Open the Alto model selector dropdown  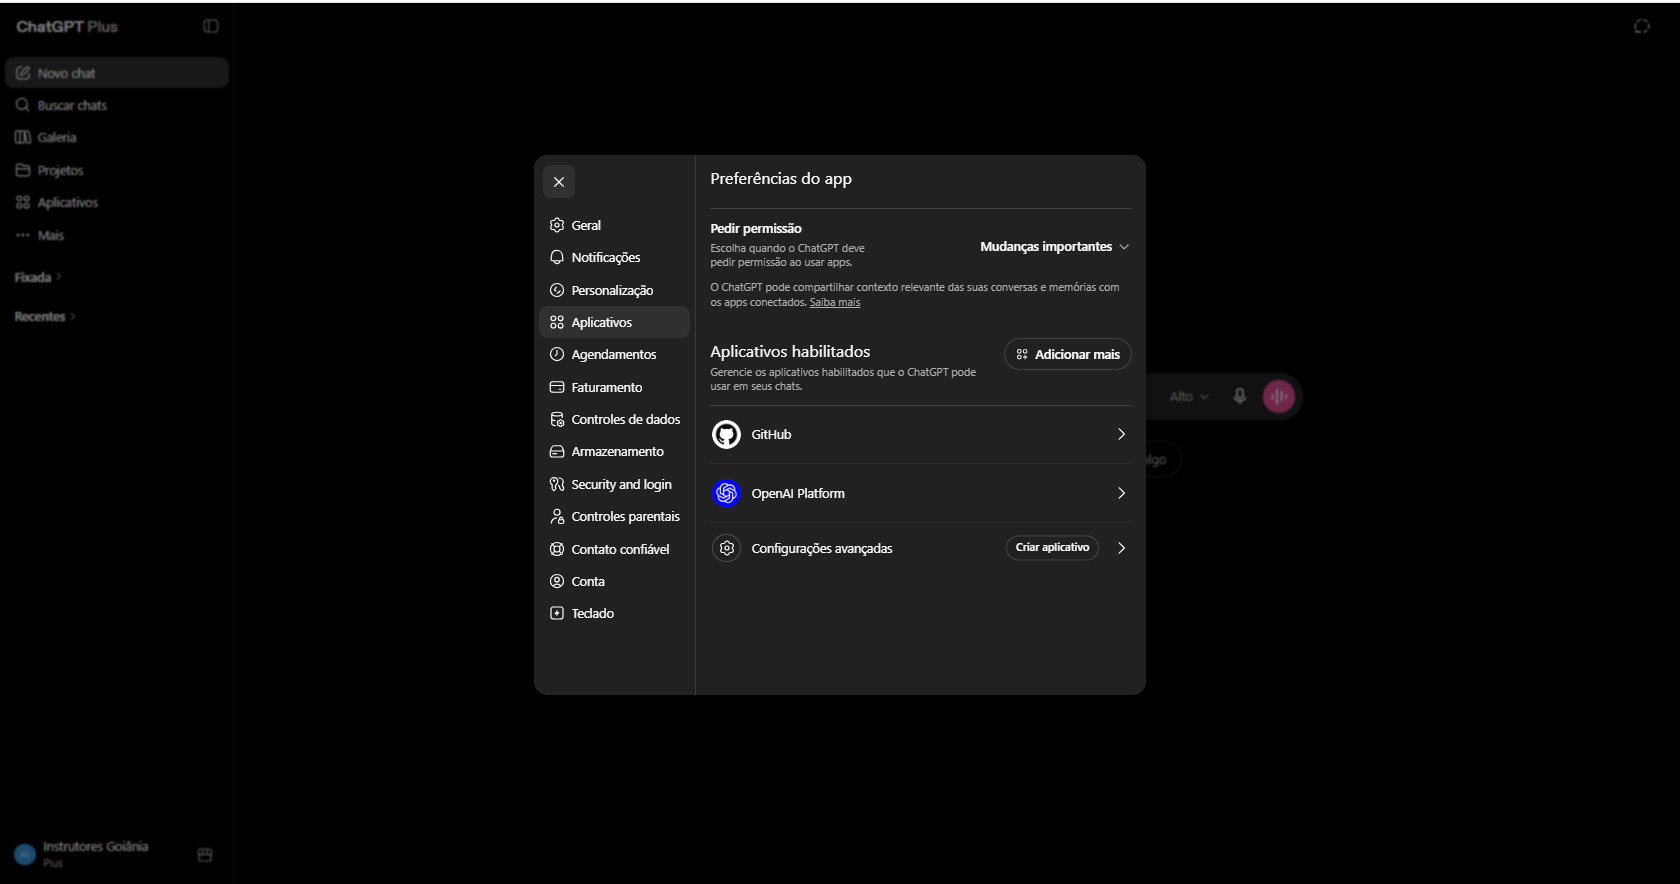pos(1189,397)
